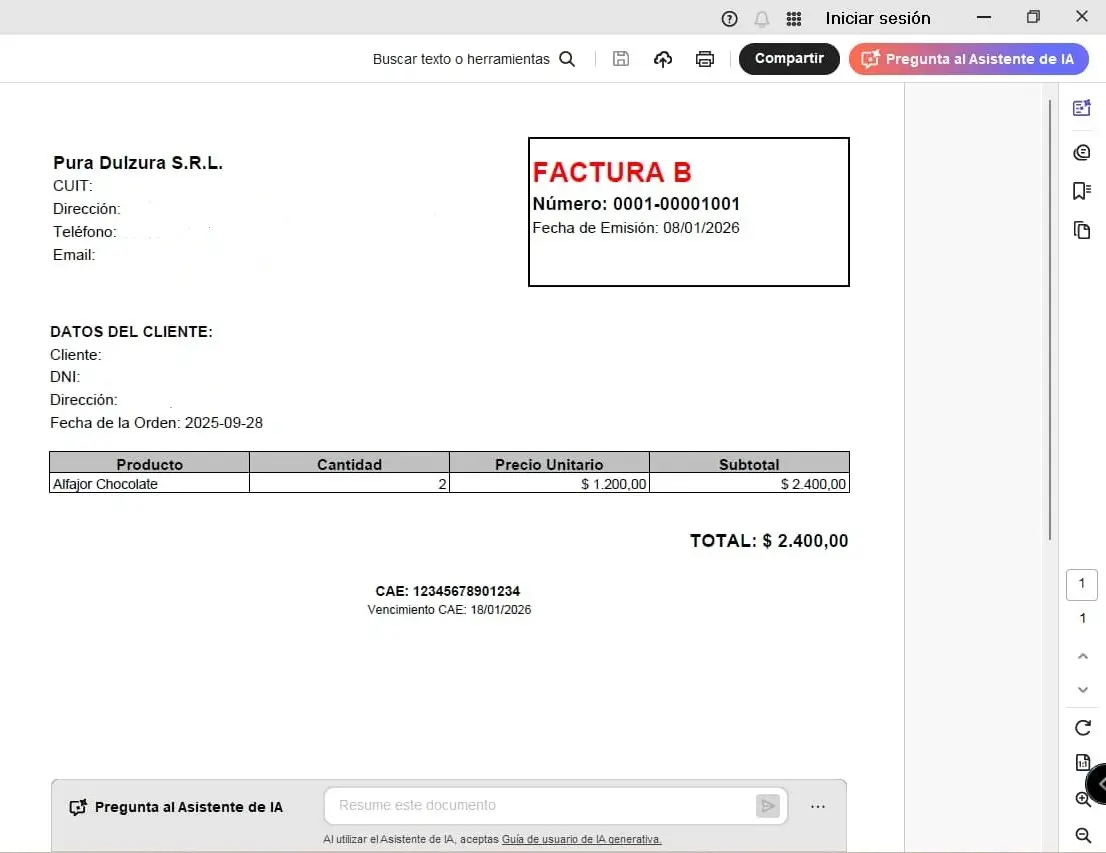Open the AI Assistant sidebar panel
Viewport: 1106px width, 853px height.
[x=1082, y=108]
